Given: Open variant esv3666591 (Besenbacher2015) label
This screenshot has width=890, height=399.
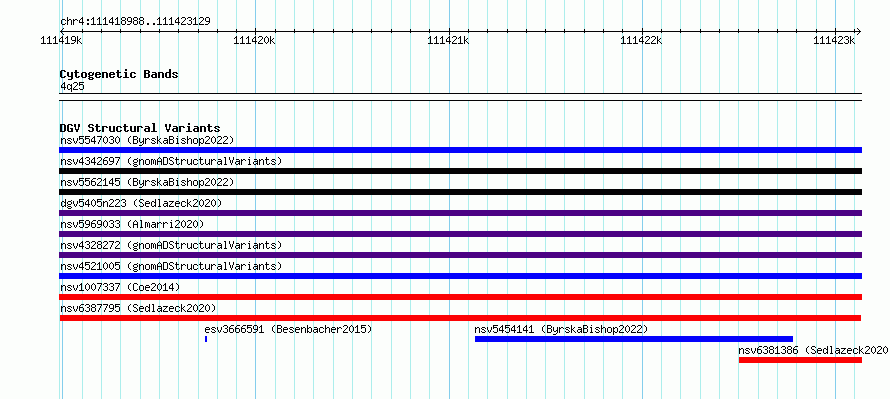Looking at the screenshot, I should coord(288,329).
